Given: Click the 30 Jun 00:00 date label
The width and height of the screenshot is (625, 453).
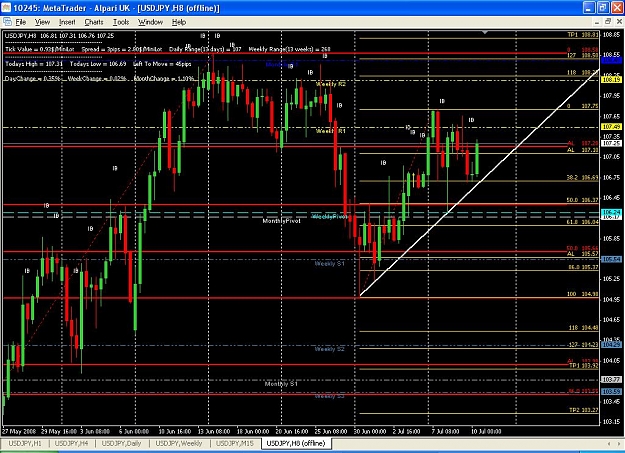Looking at the screenshot, I should 369,431.
